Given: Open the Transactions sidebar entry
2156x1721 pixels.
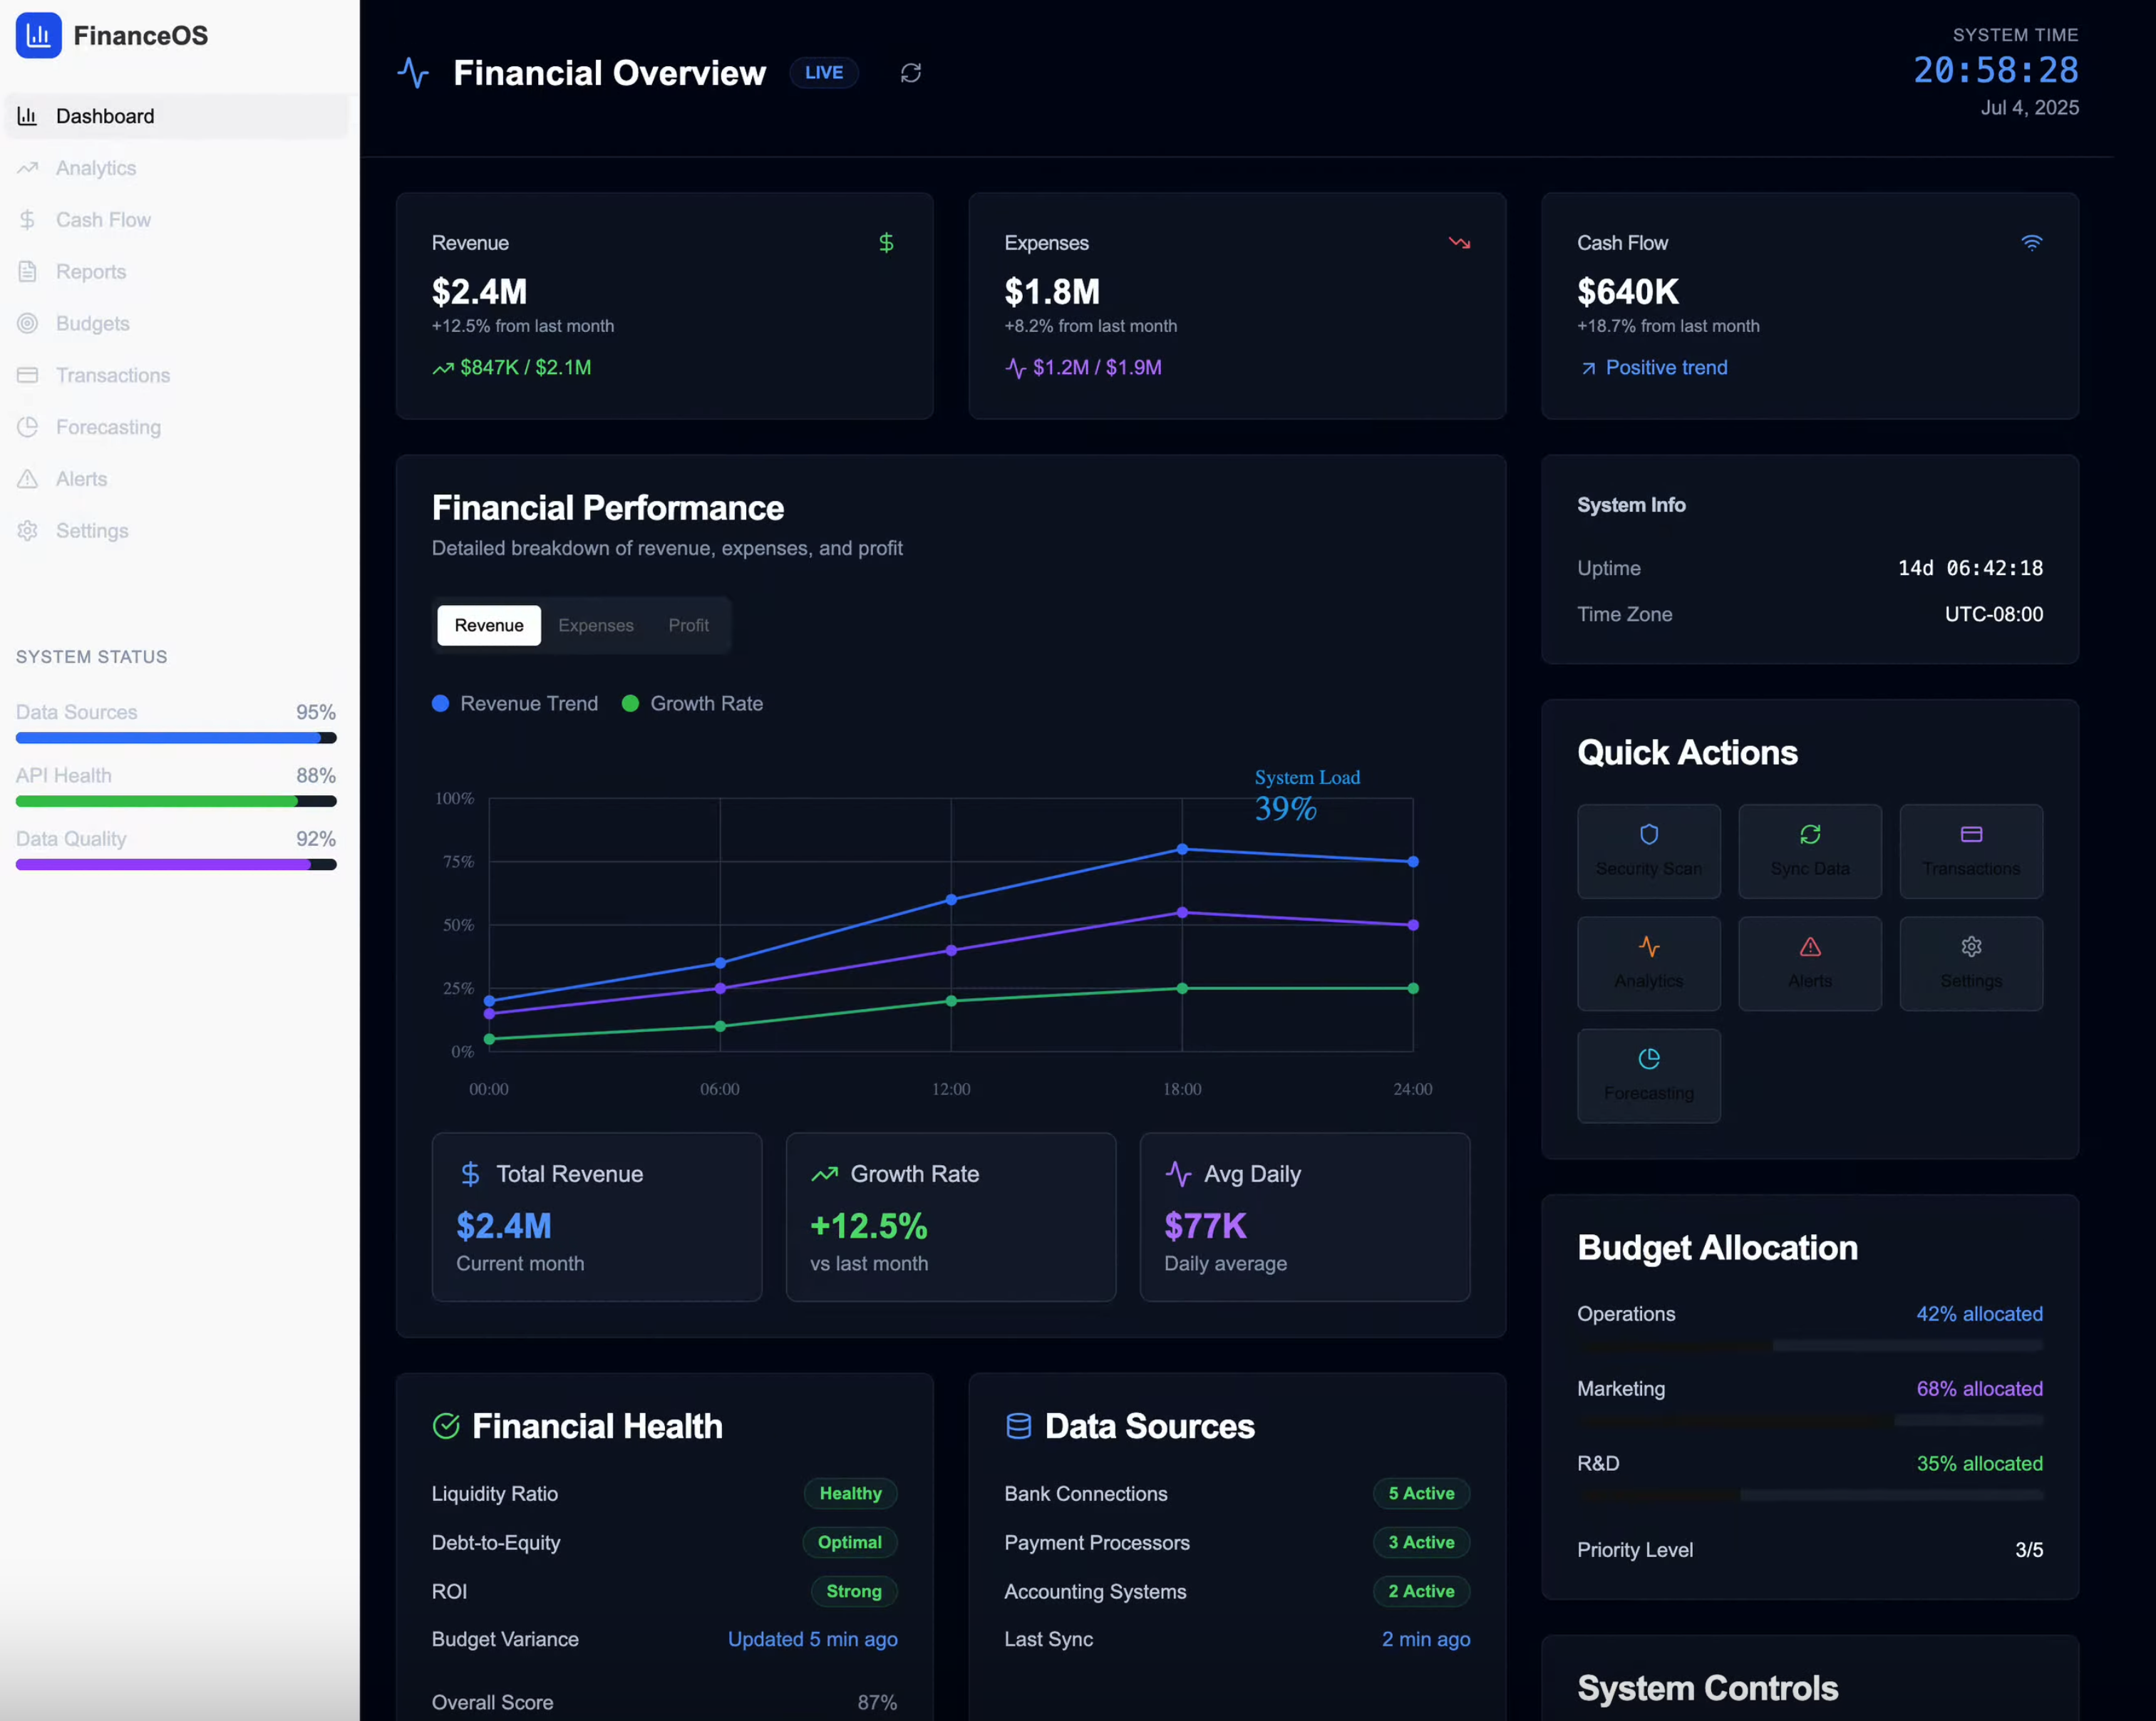Looking at the screenshot, I should click(x=112, y=375).
